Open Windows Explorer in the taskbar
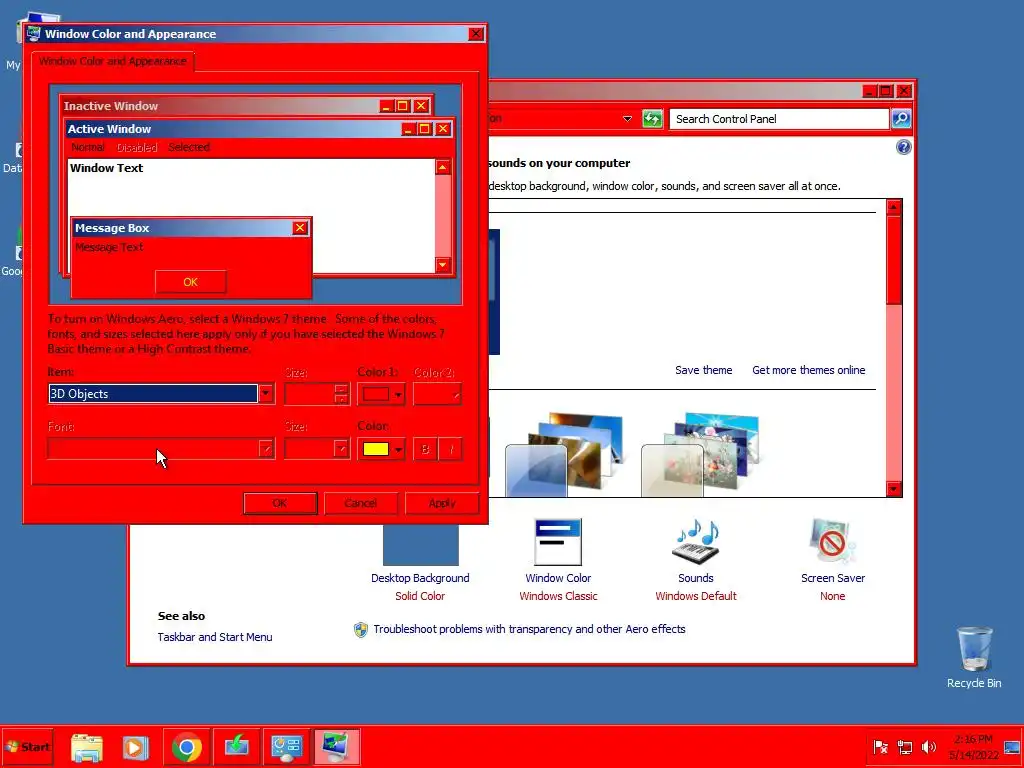This screenshot has width=1024, height=768. tap(87, 747)
